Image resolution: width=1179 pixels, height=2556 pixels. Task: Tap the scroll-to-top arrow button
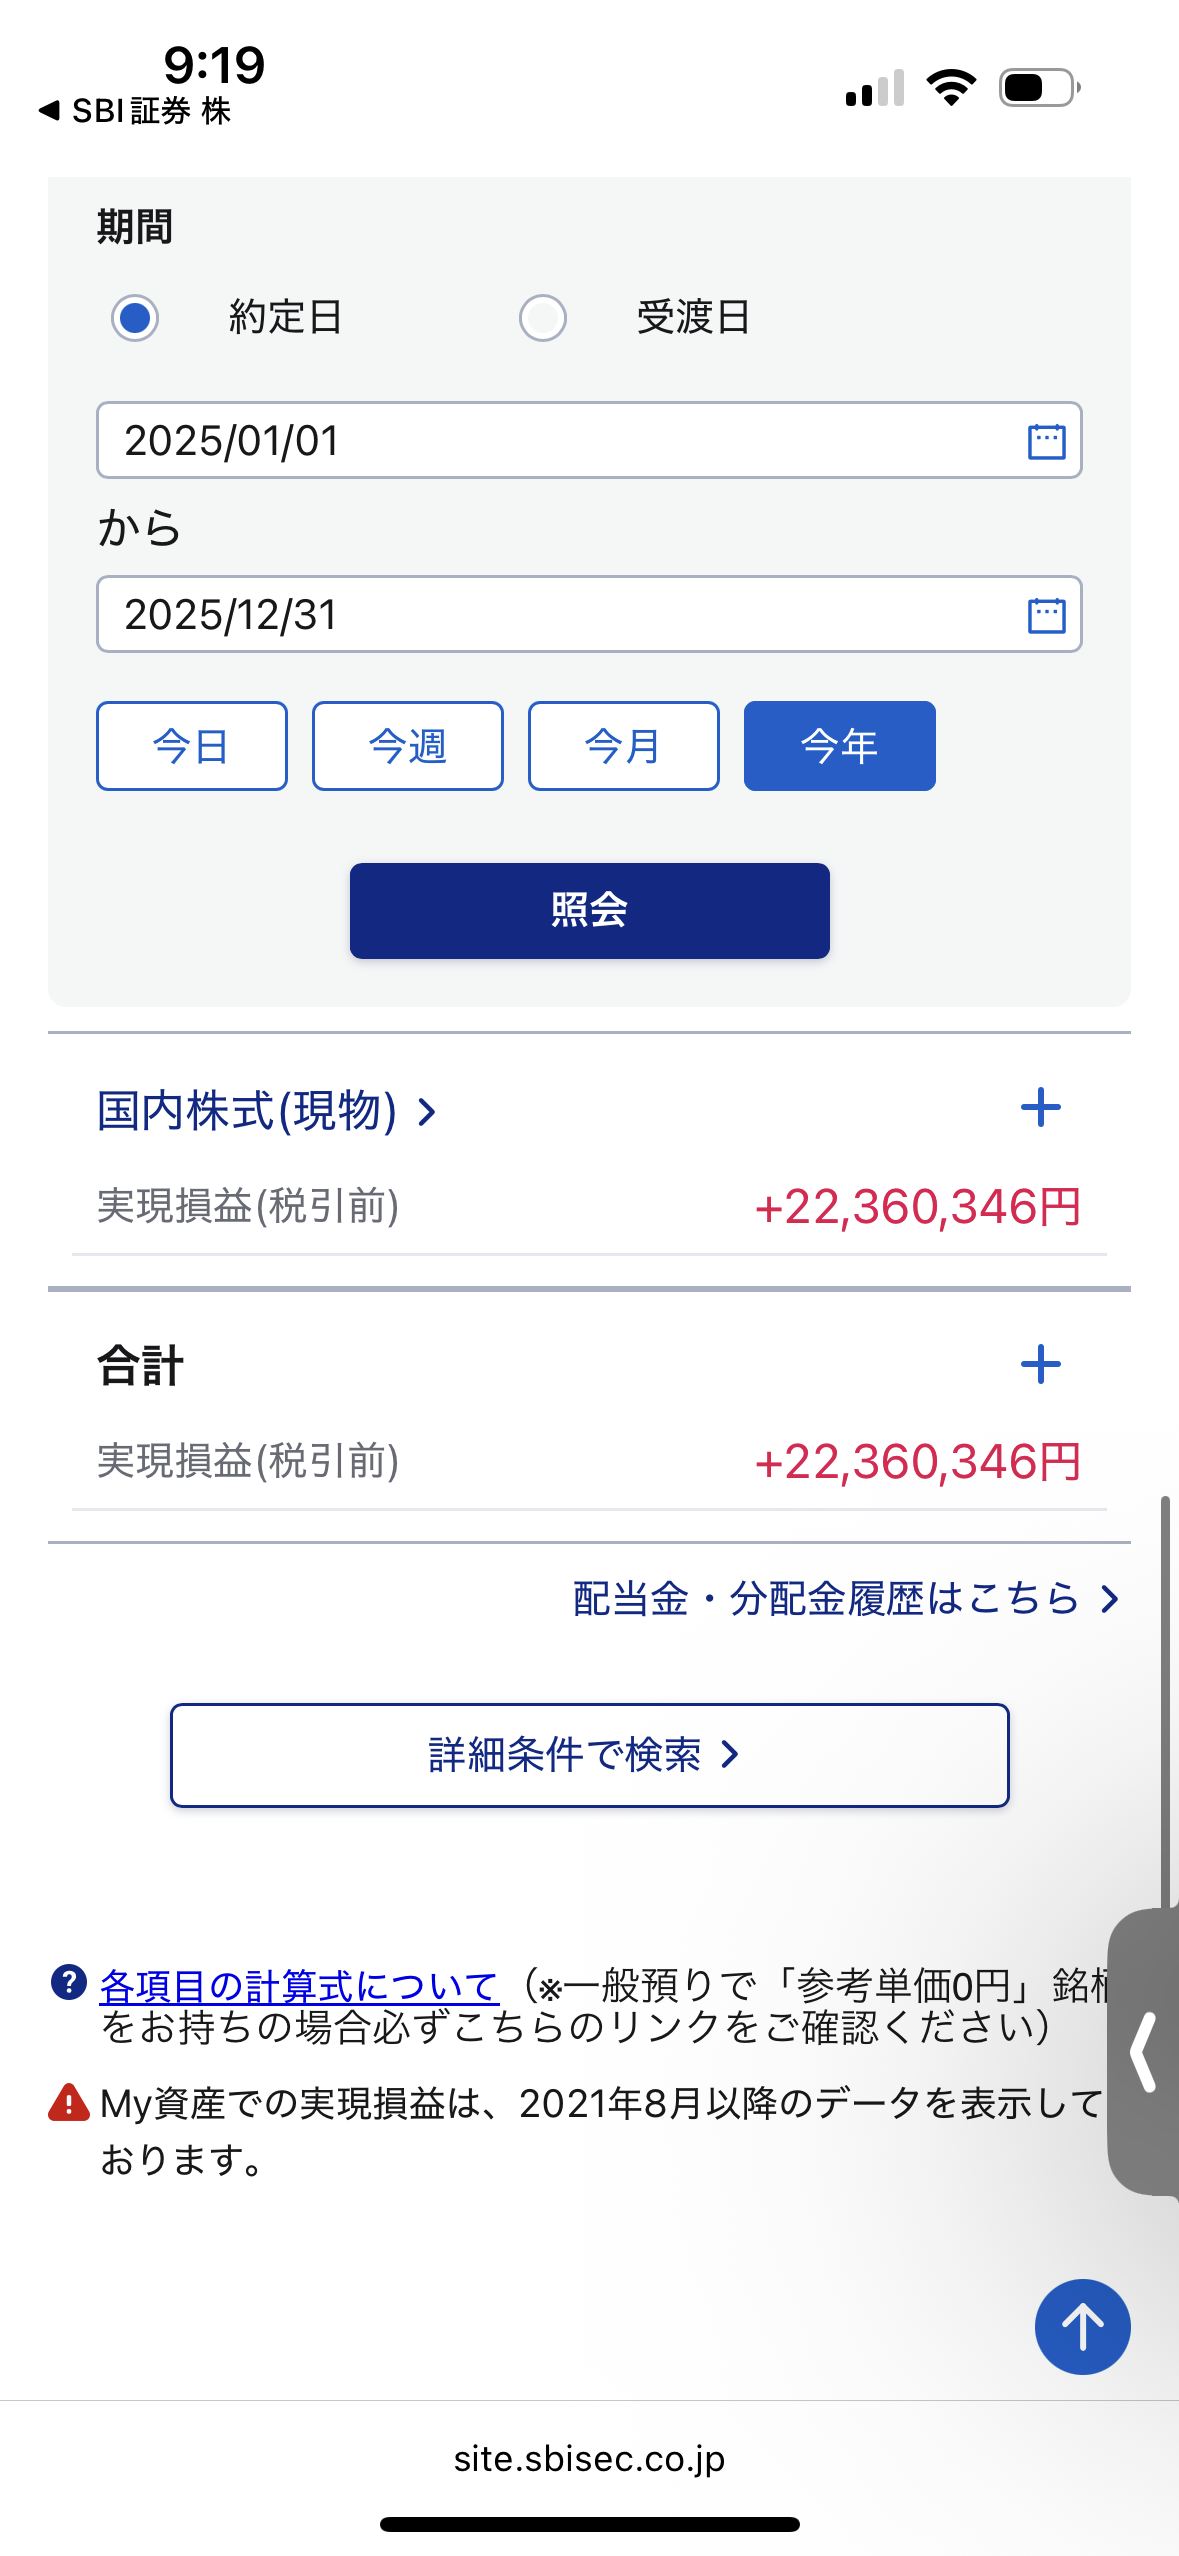1082,2326
